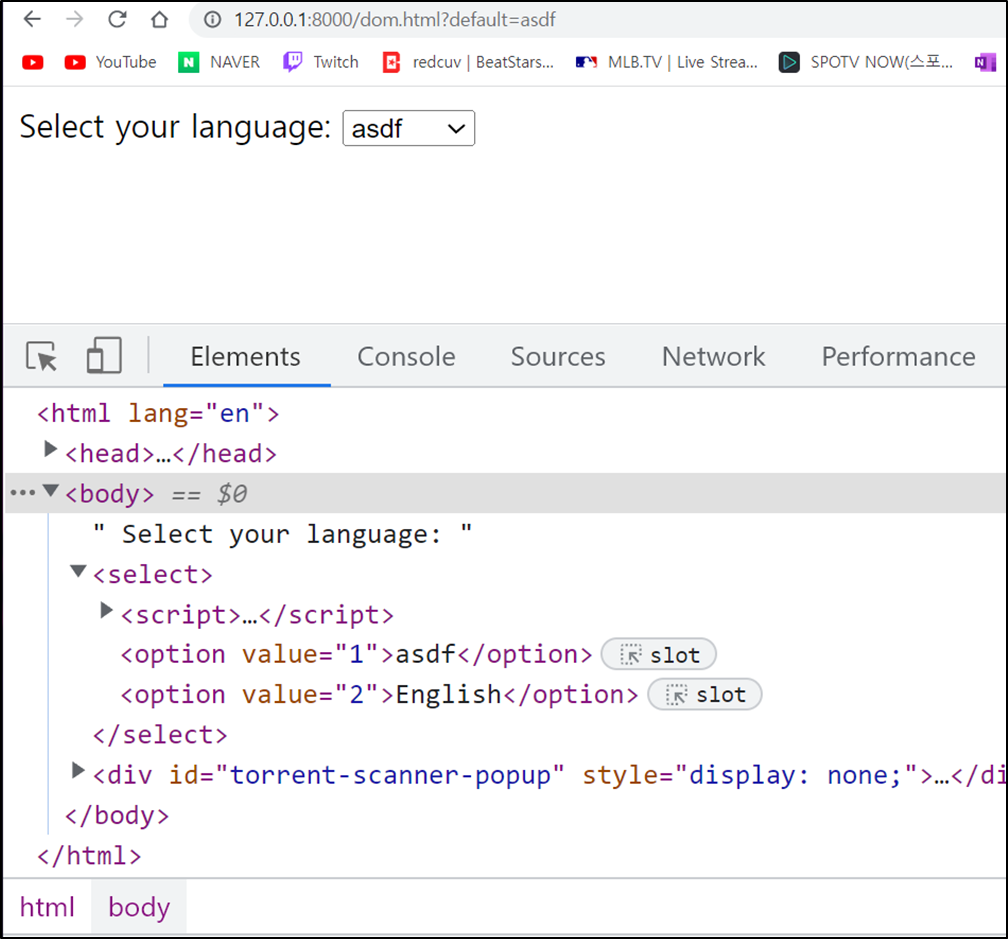The height and width of the screenshot is (939, 1008).
Task: Switch to the Network tab
Action: coord(714,356)
